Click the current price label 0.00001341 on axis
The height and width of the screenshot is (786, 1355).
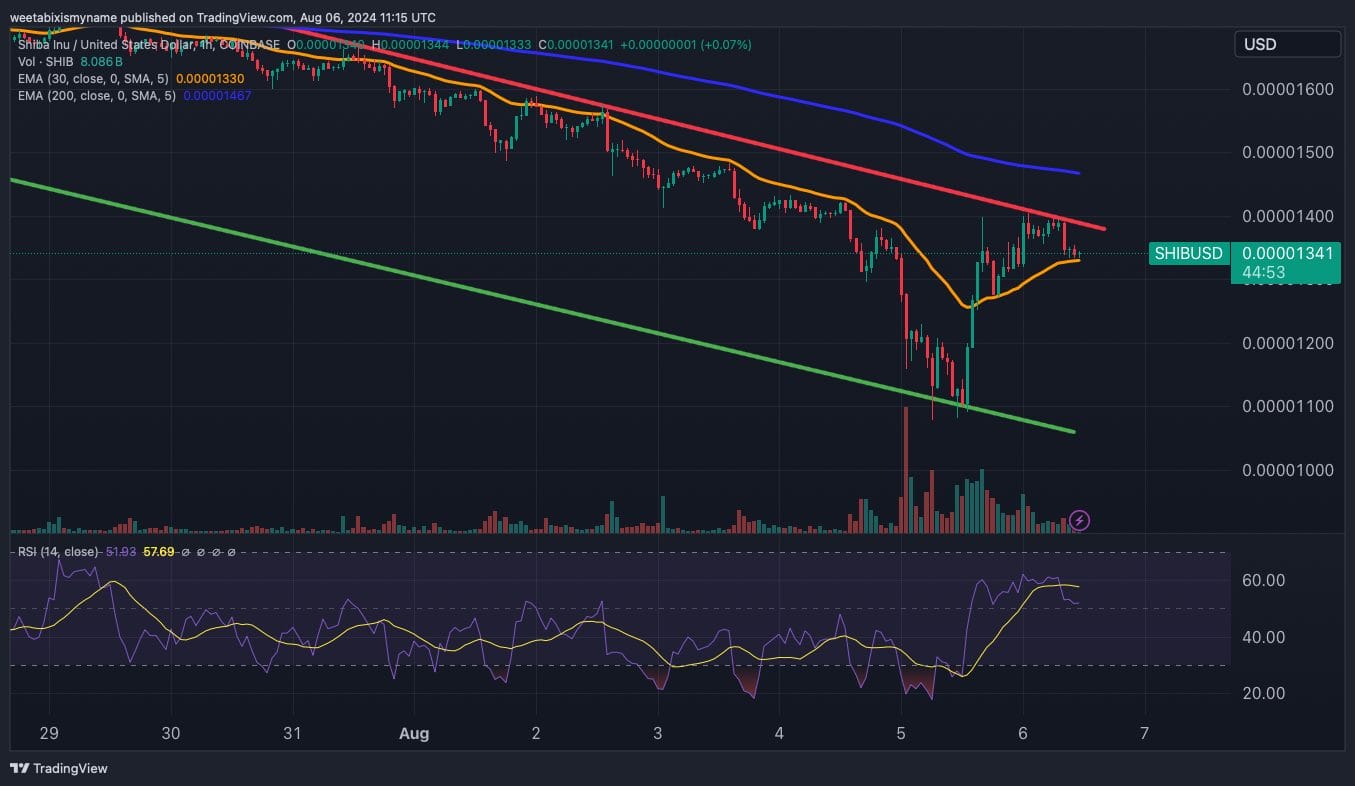(1288, 253)
